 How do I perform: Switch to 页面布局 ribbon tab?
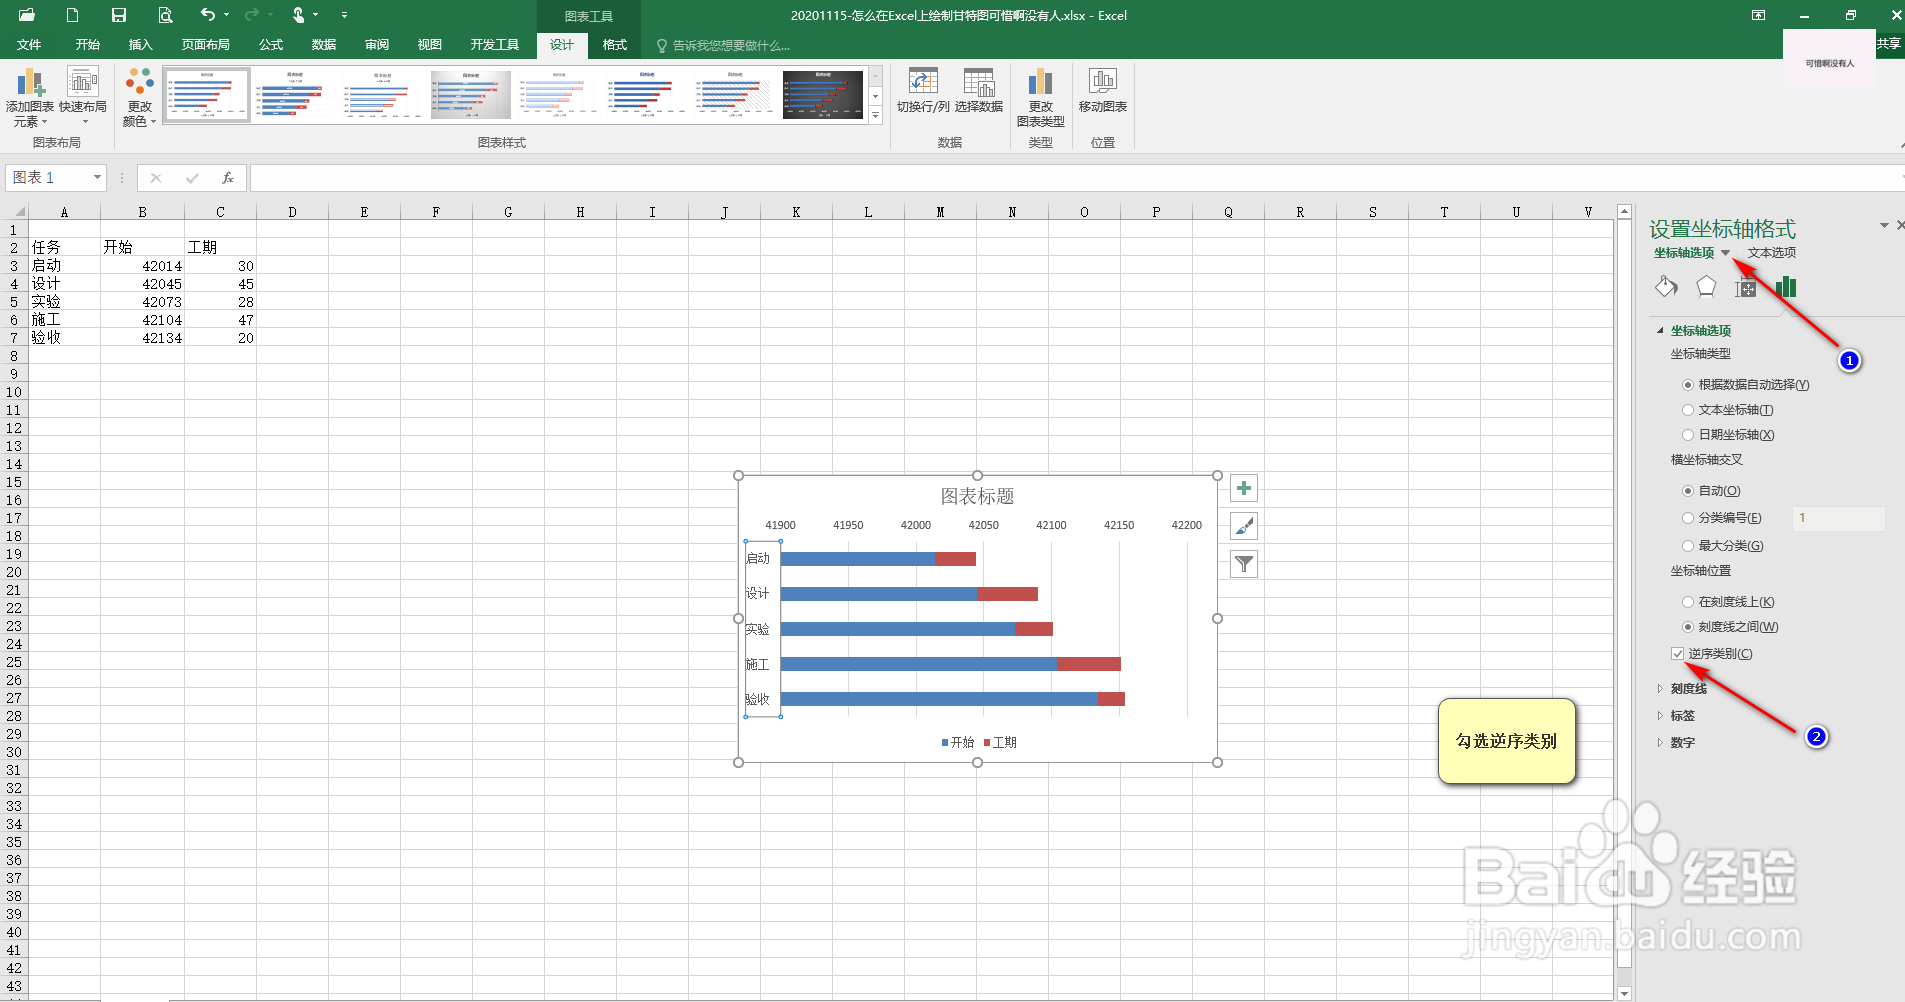pyautogui.click(x=205, y=45)
